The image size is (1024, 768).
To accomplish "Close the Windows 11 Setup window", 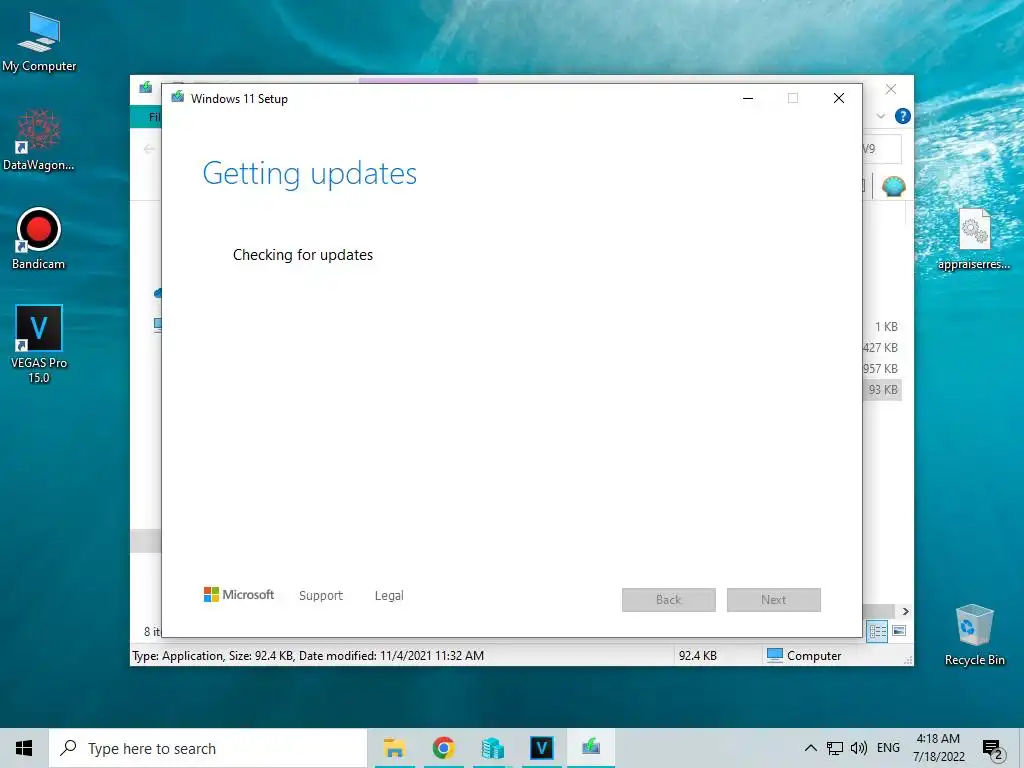I will pyautogui.click(x=839, y=98).
